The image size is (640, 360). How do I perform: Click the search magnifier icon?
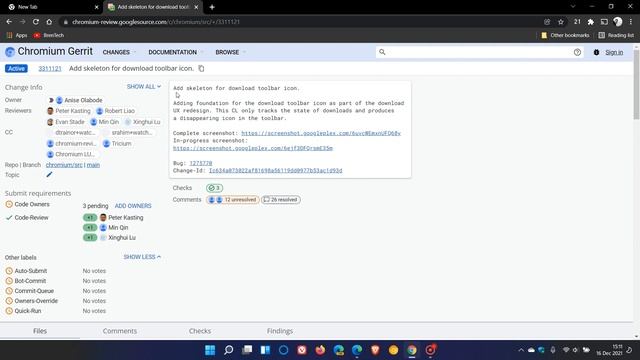pyautogui.click(x=382, y=52)
